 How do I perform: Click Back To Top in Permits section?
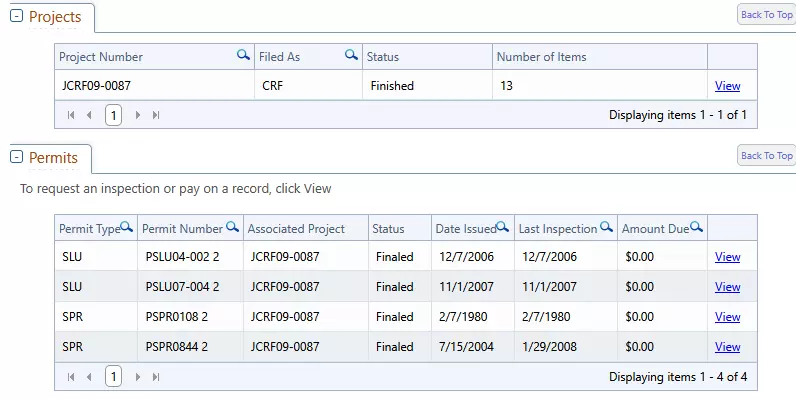click(767, 156)
